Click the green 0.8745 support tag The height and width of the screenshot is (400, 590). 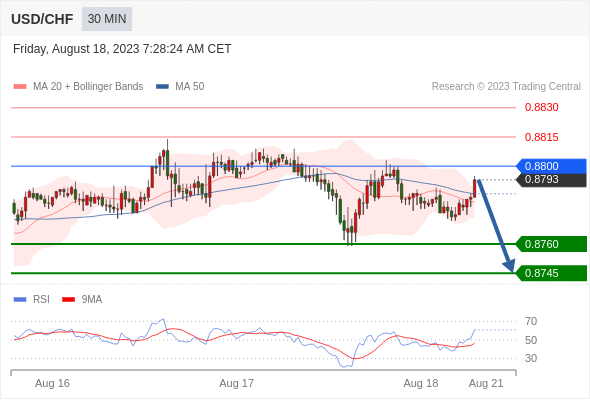(x=551, y=273)
